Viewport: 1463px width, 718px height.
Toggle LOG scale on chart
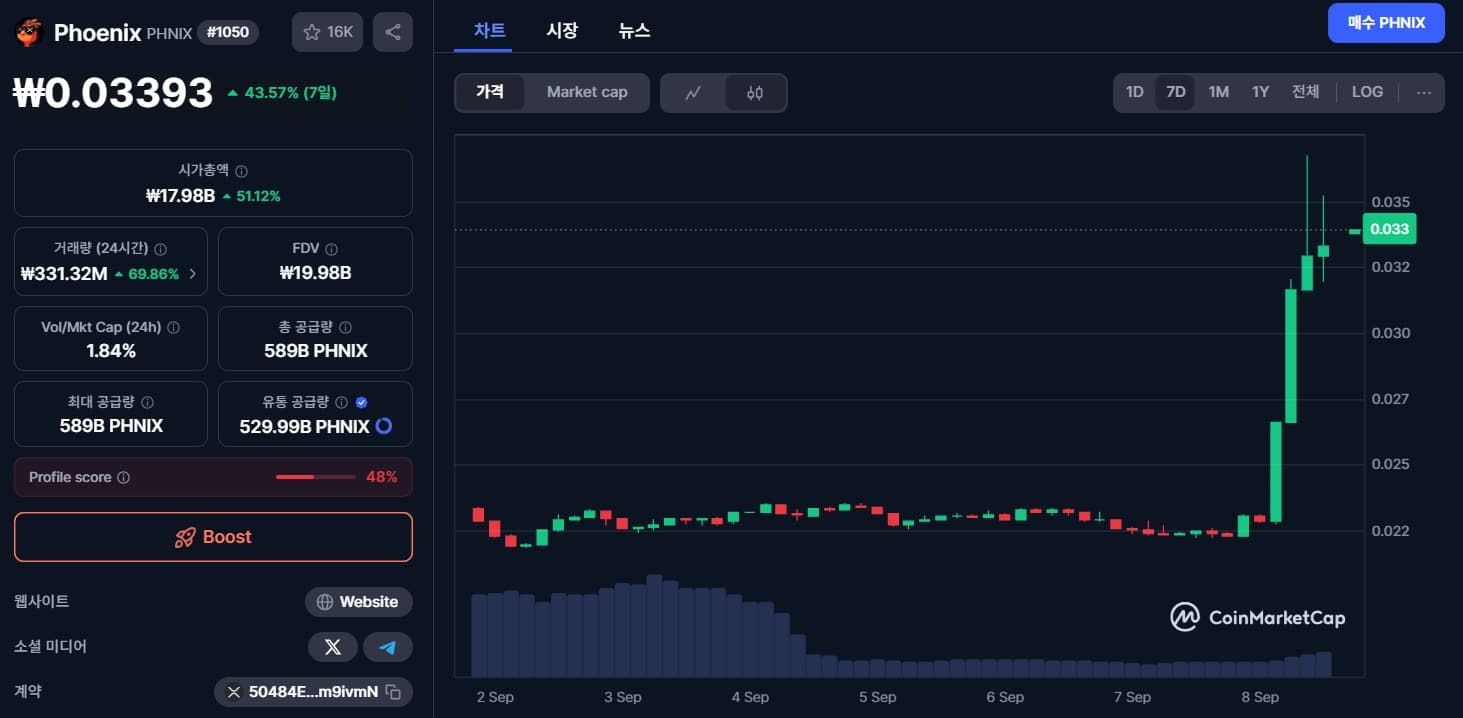tap(1367, 92)
